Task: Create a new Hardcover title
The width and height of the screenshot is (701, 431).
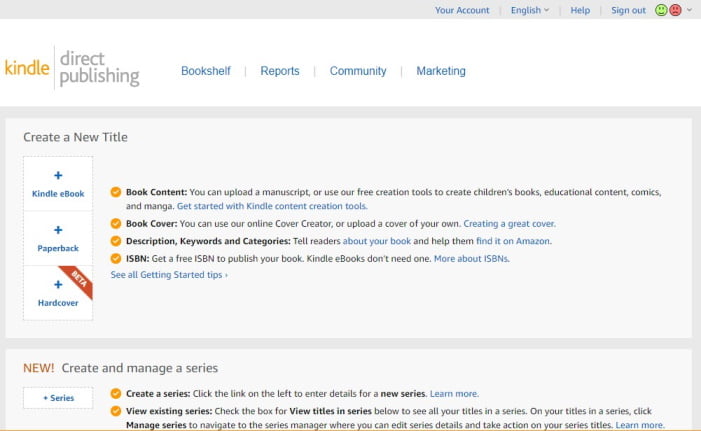Action: click(x=58, y=293)
